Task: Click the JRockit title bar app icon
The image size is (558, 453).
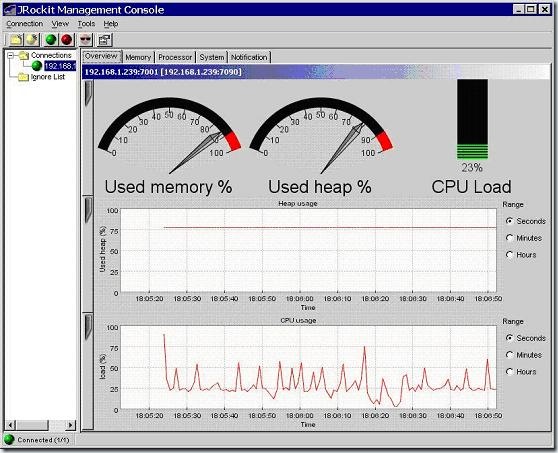Action: tap(9, 10)
